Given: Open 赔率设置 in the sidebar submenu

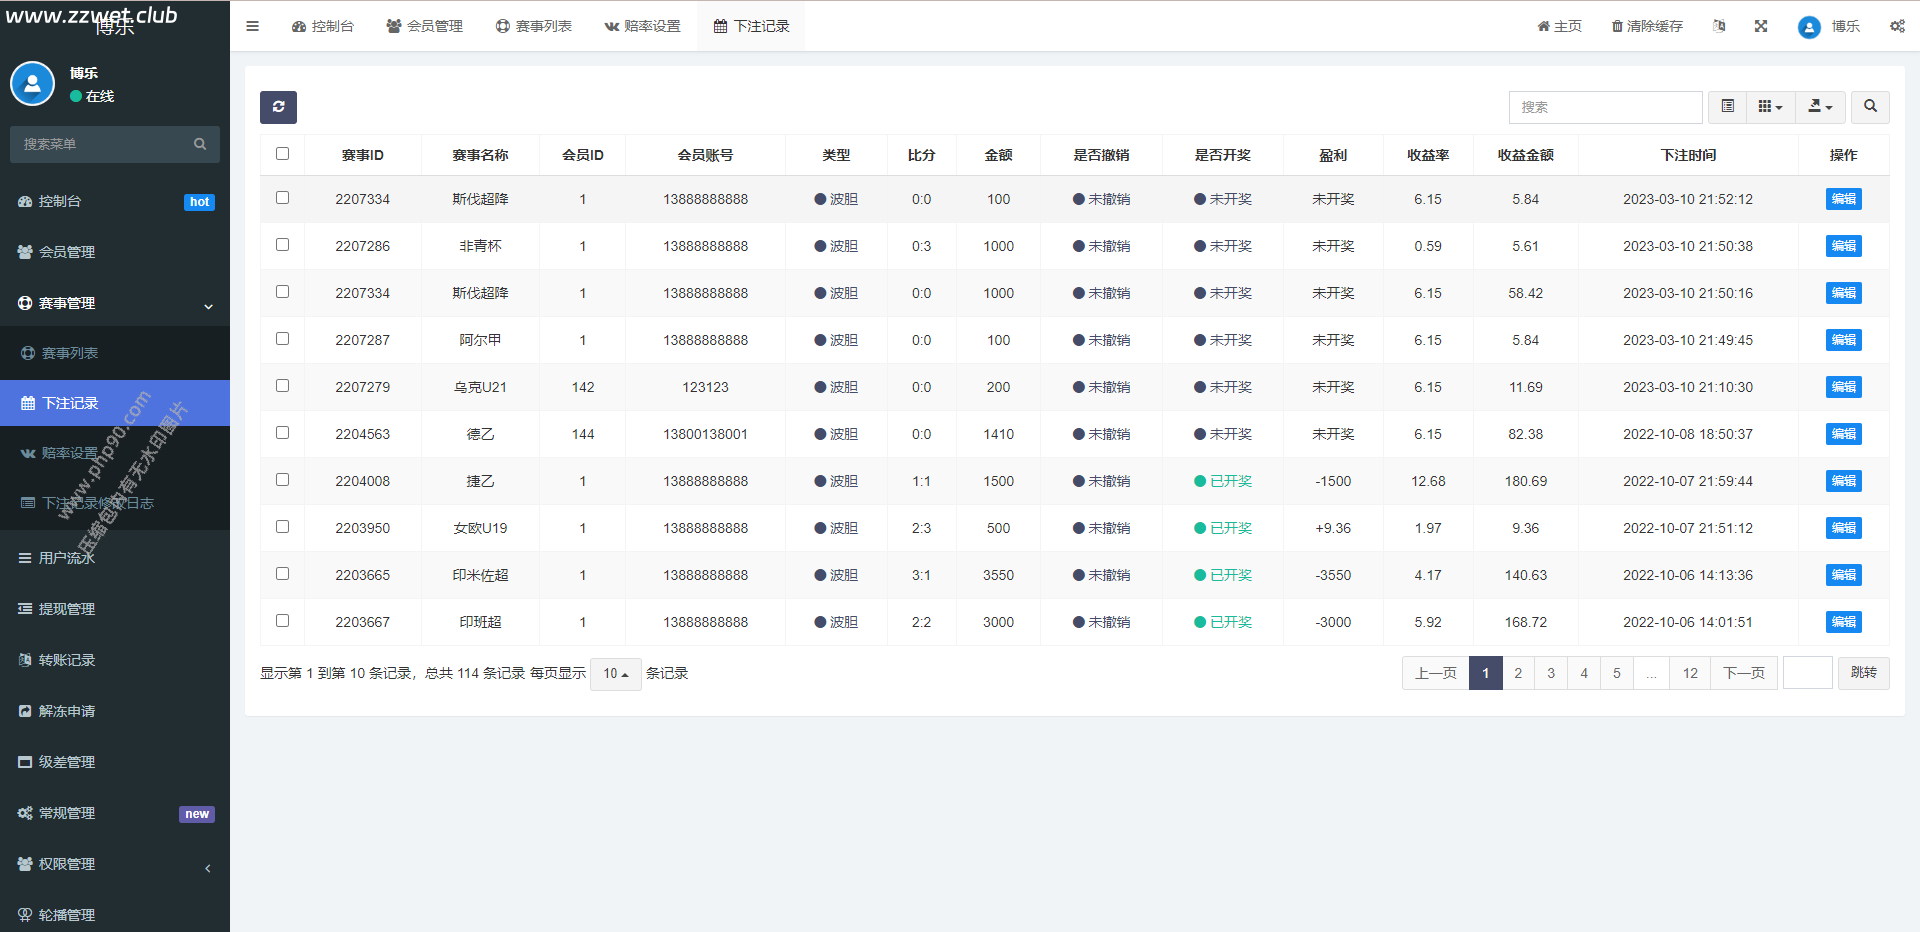Looking at the screenshot, I should click(x=115, y=453).
